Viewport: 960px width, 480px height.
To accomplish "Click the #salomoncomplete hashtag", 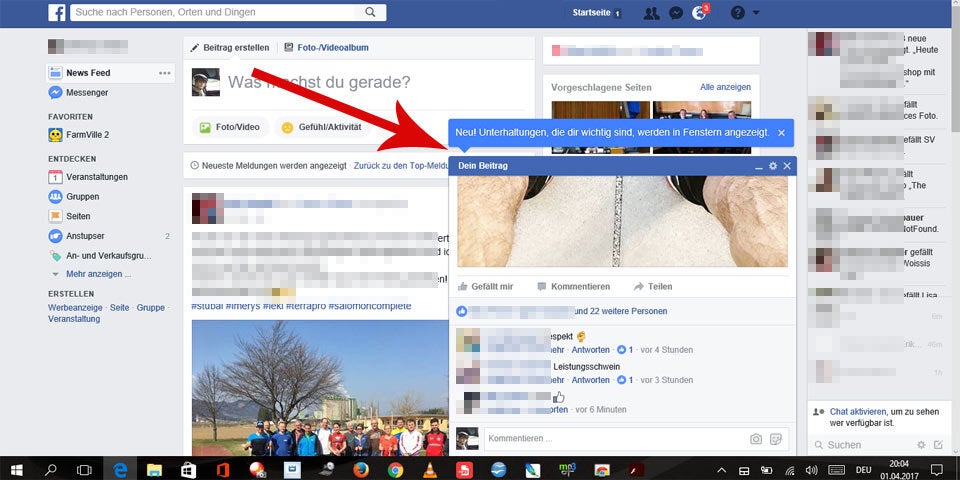I will coord(370,306).
